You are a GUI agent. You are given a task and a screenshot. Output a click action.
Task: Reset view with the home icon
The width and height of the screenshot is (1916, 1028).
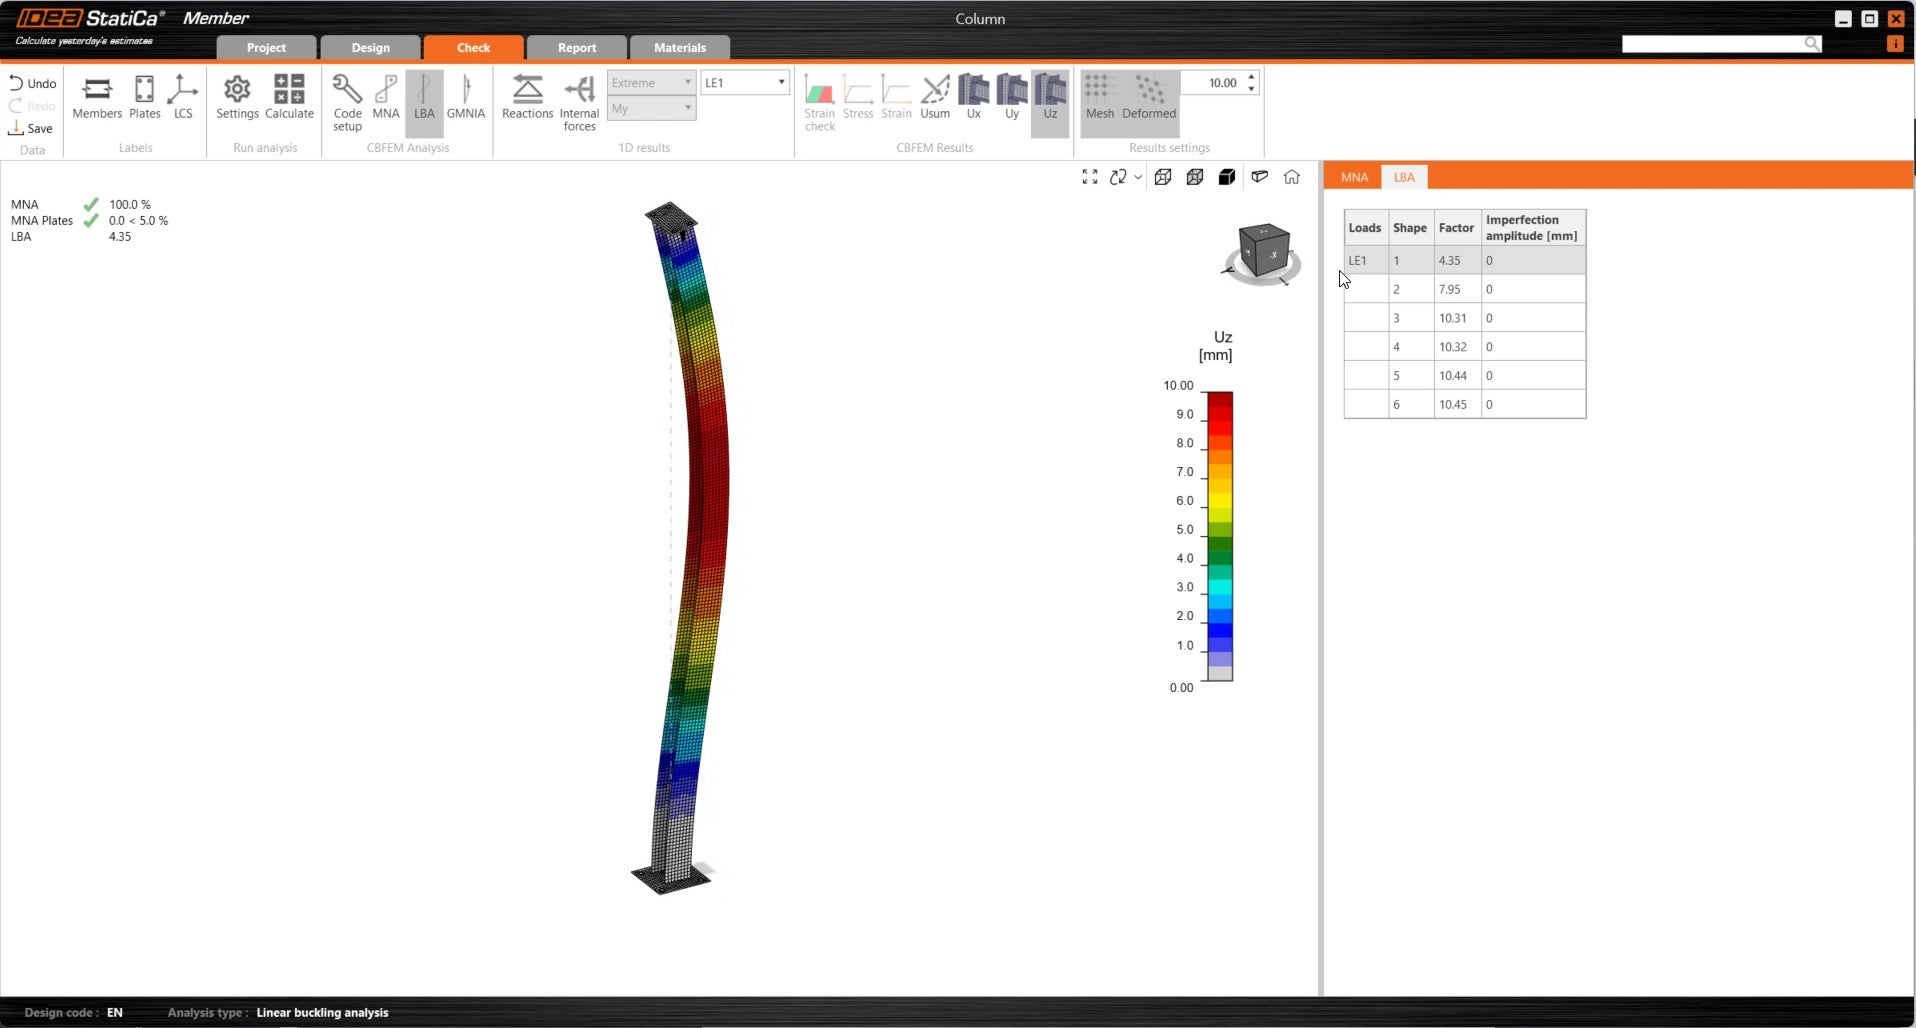(1292, 177)
